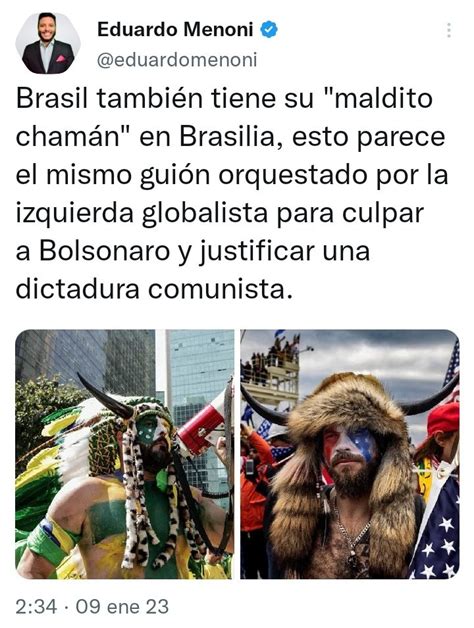This screenshot has width=474, height=628.
Task: Click the American flag in the right photo
Action: pos(437,527)
